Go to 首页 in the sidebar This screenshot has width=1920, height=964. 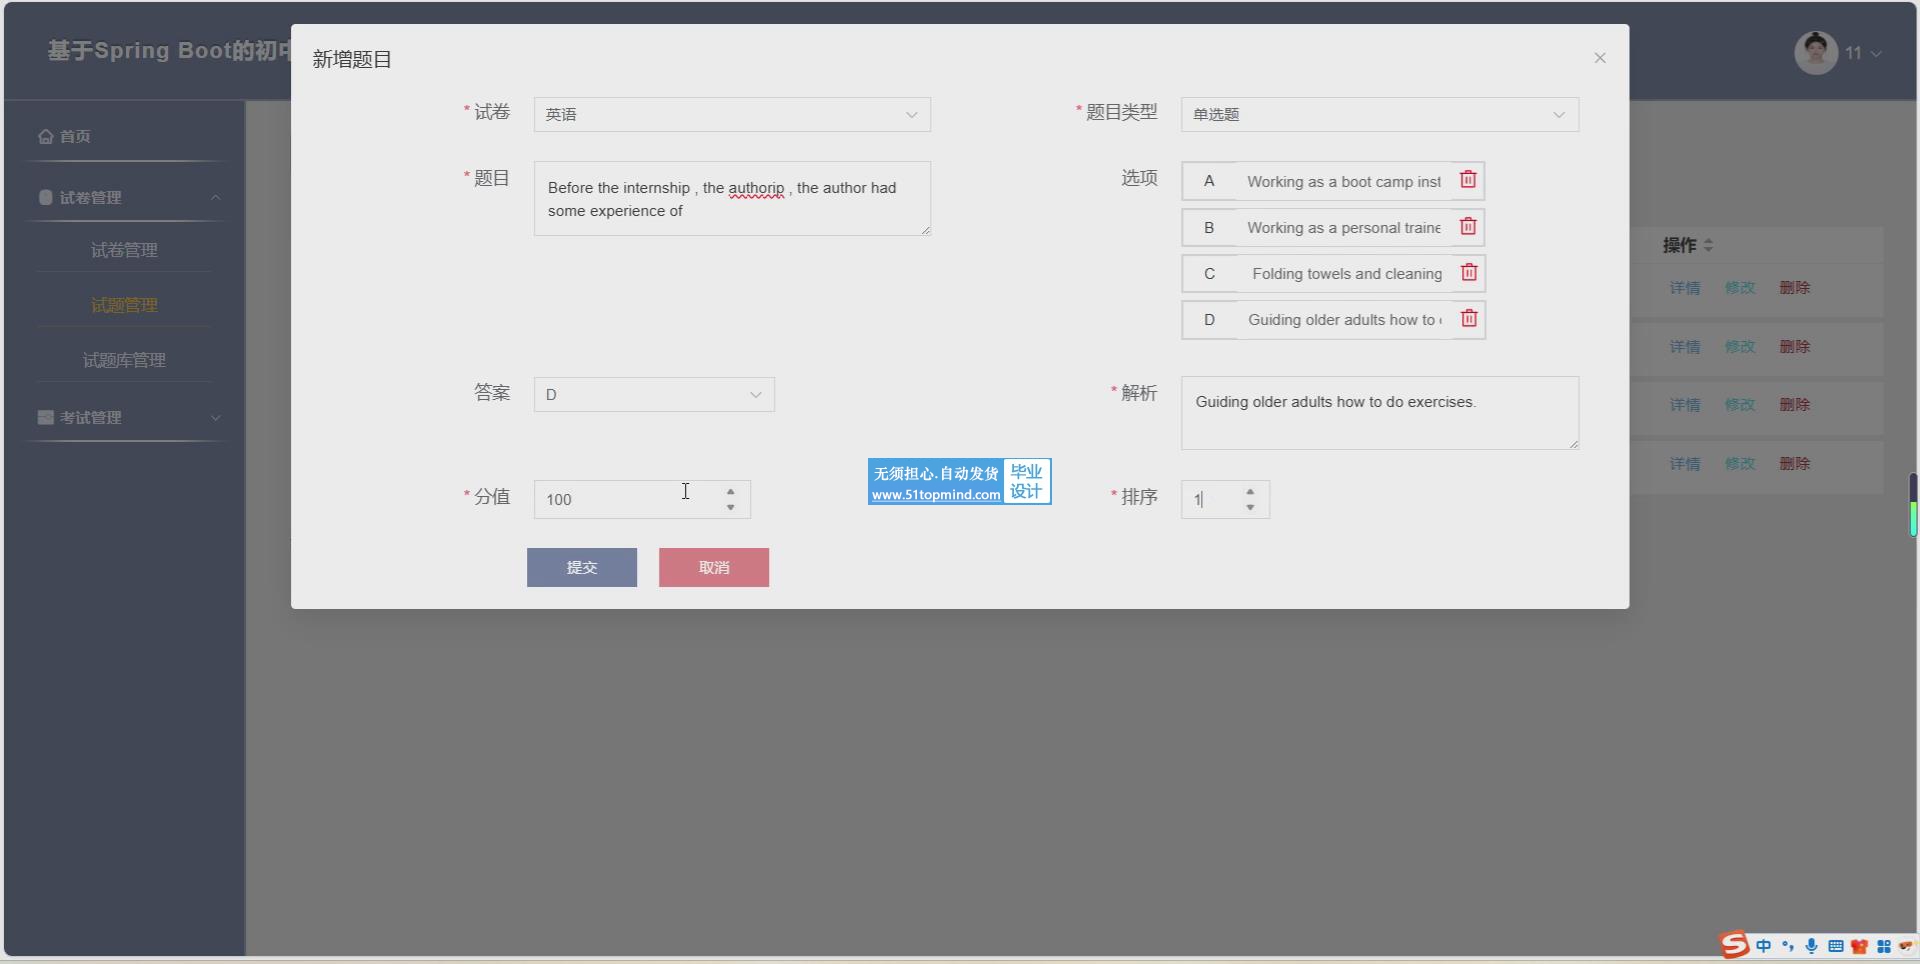pos(75,137)
